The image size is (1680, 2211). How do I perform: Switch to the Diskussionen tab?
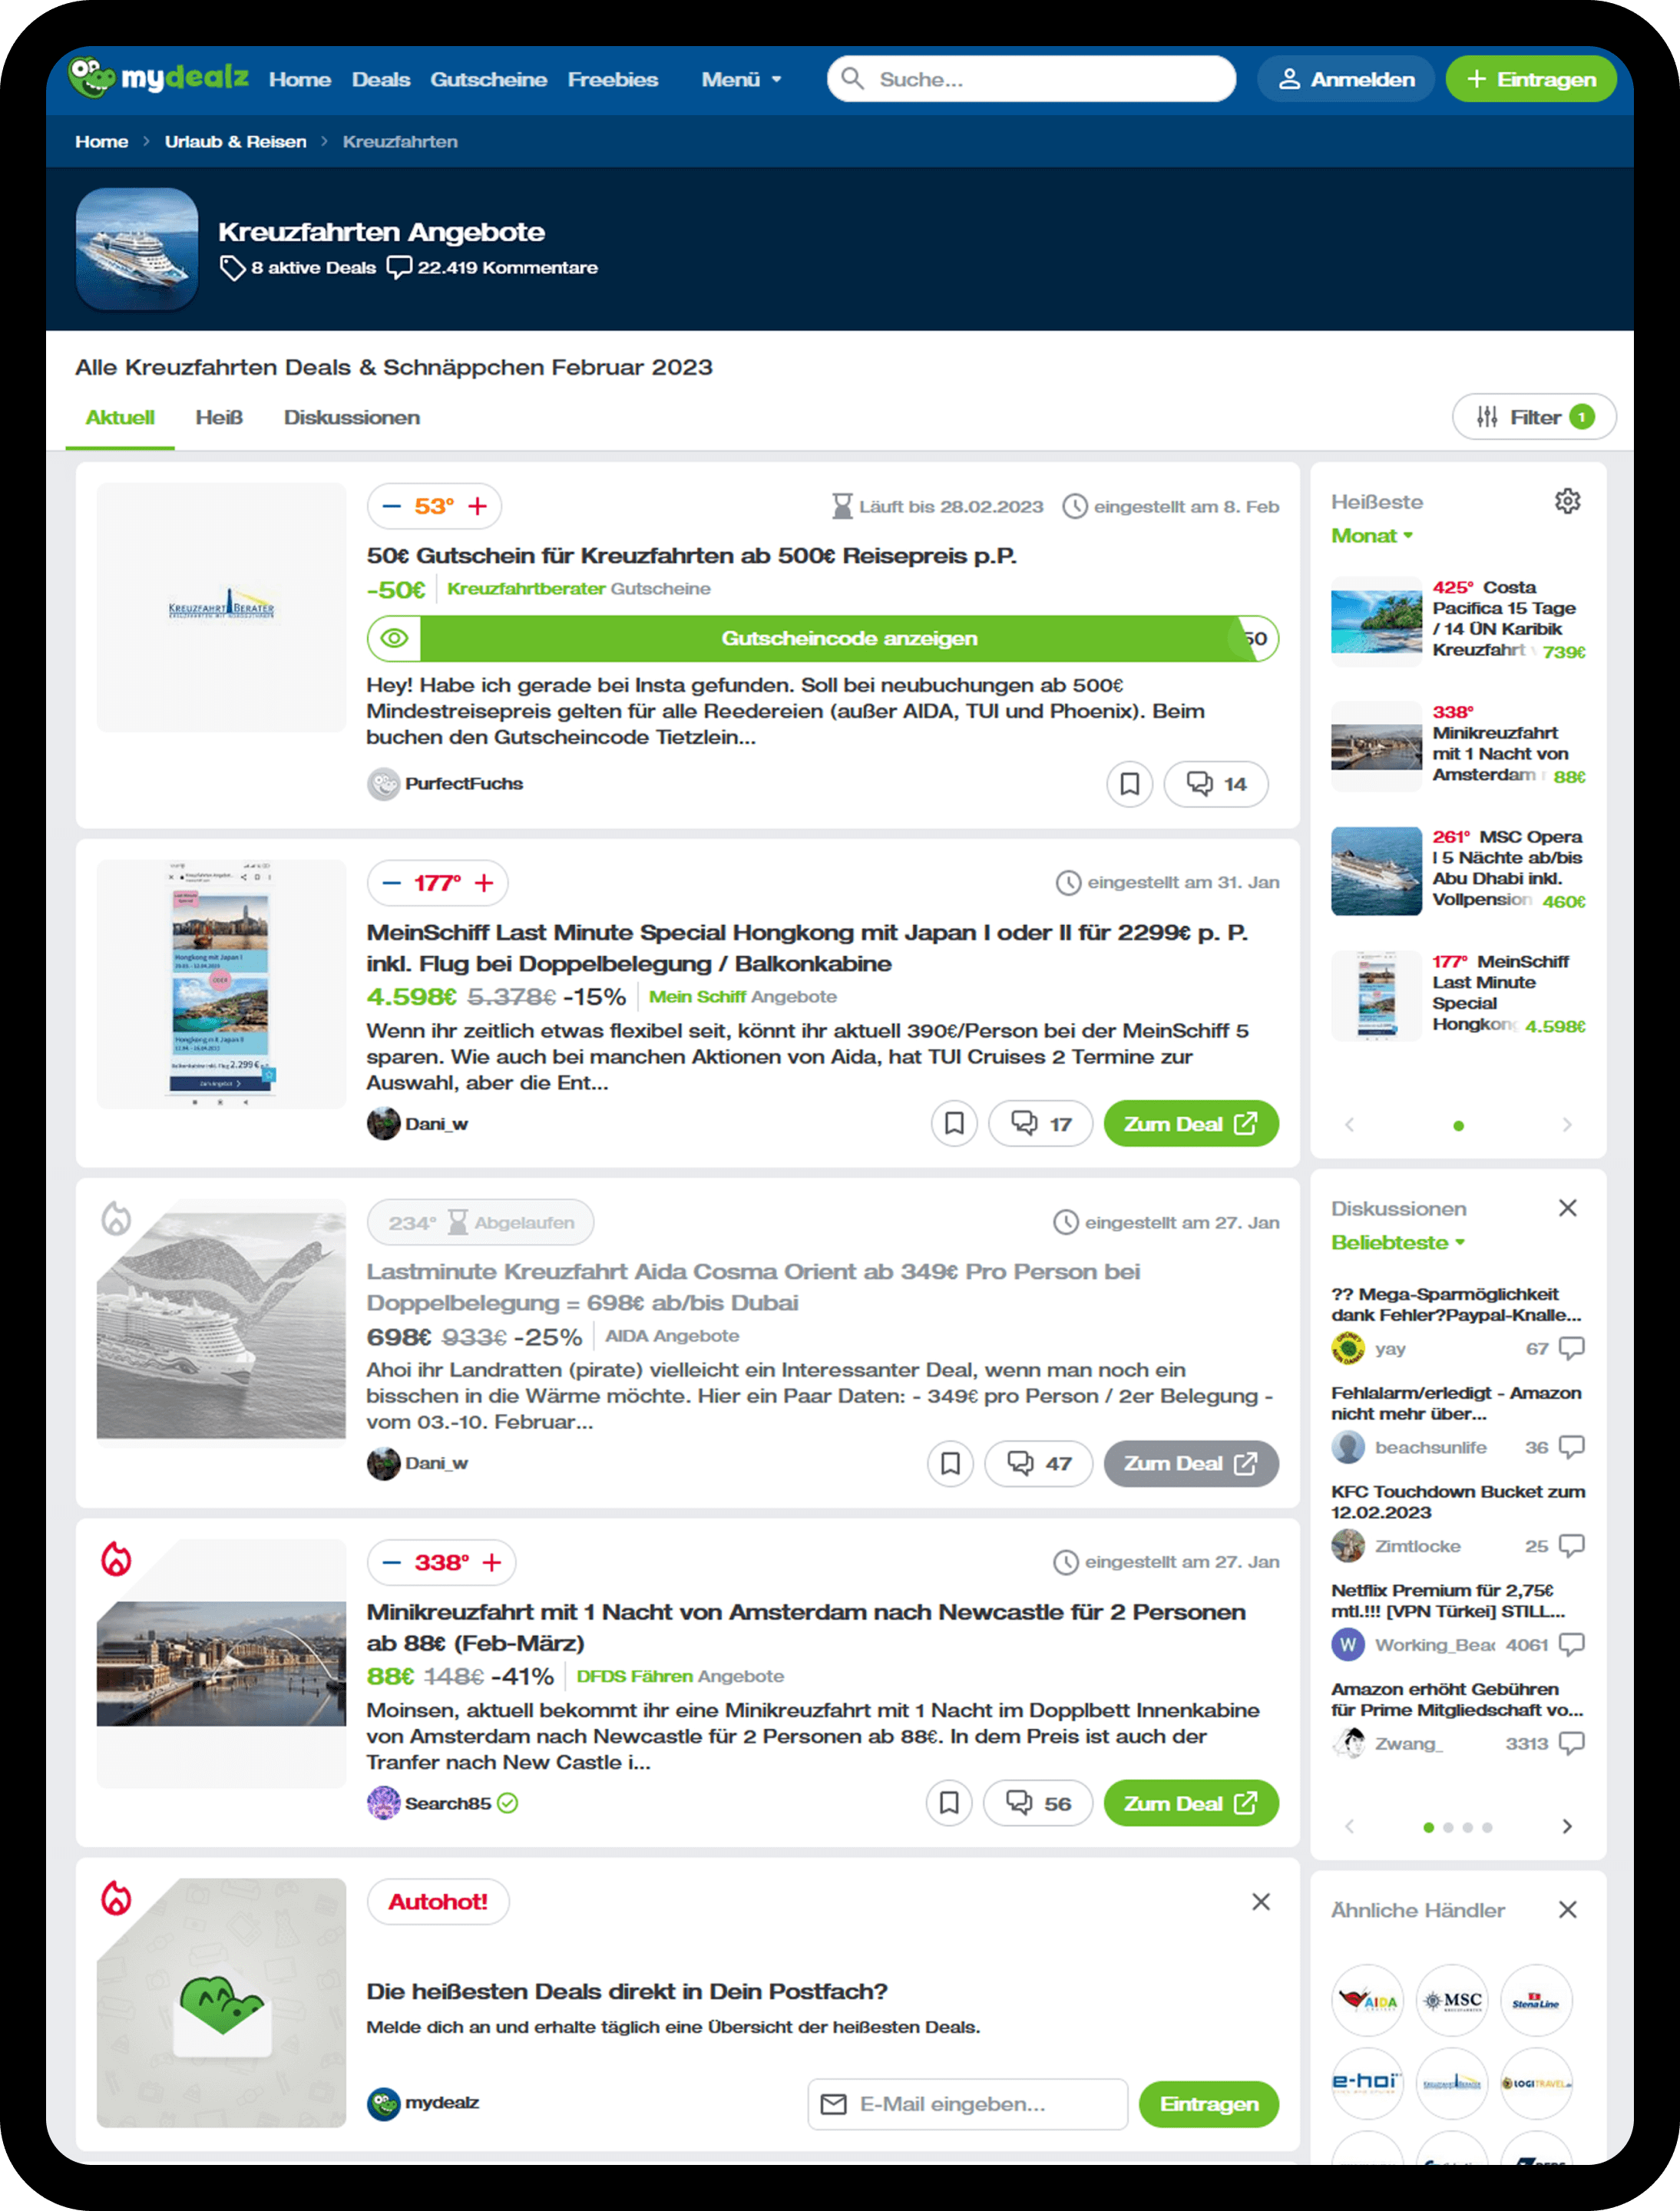(x=351, y=418)
